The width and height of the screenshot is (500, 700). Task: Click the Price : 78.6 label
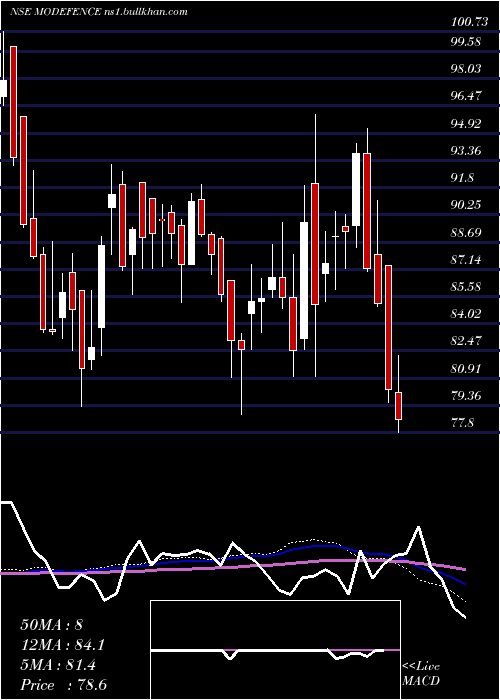[x=64, y=685]
